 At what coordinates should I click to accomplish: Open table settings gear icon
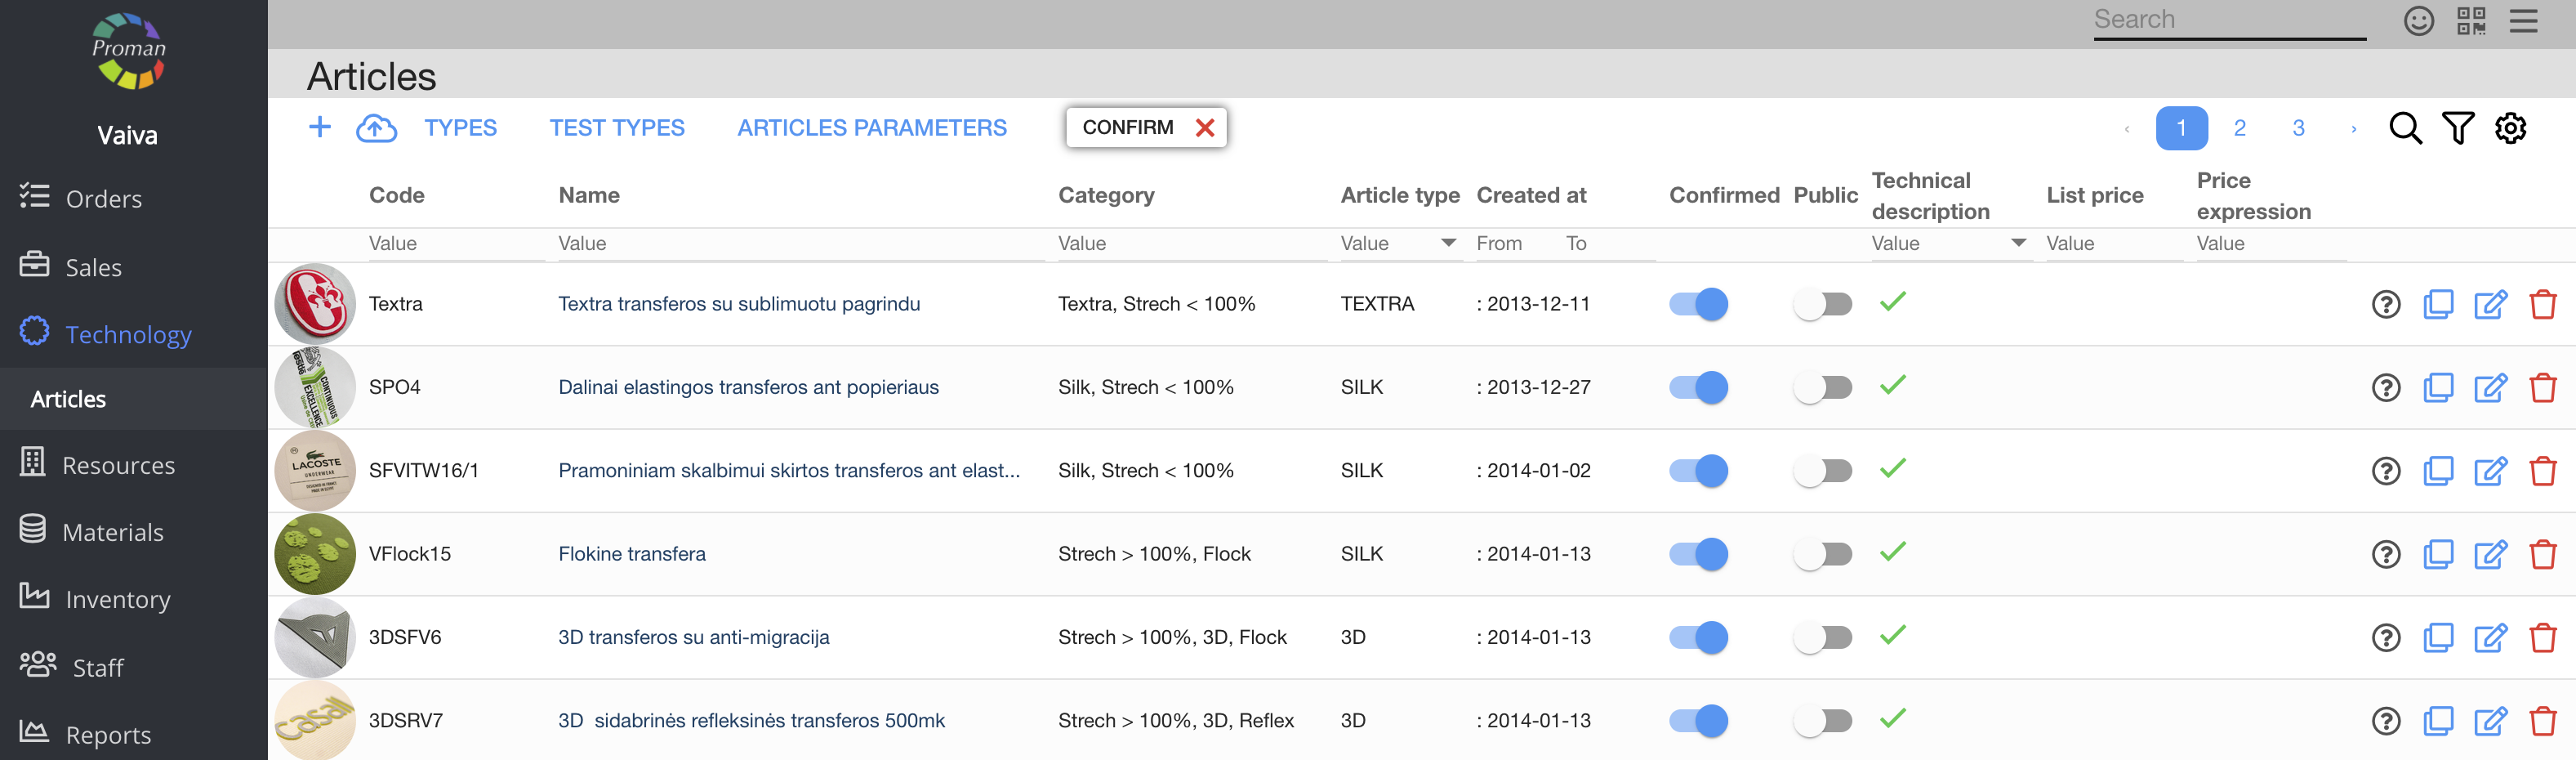coord(2510,128)
